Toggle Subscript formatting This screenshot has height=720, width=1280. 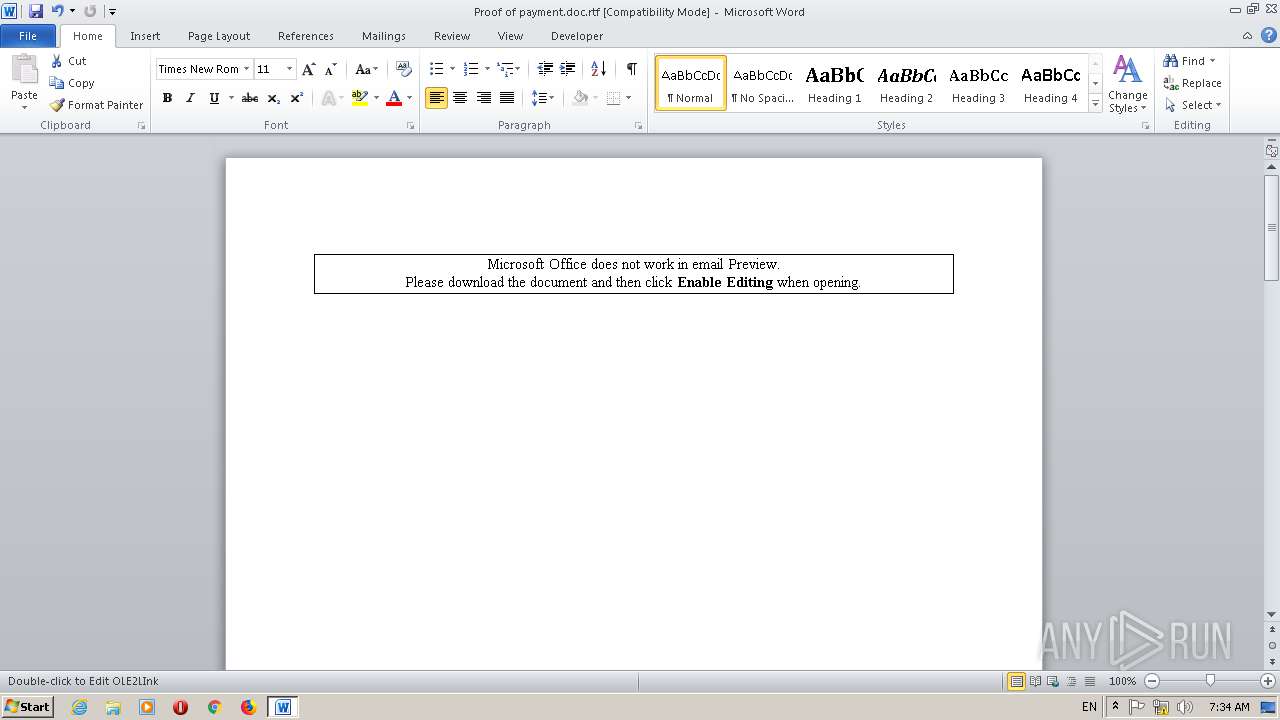273,98
